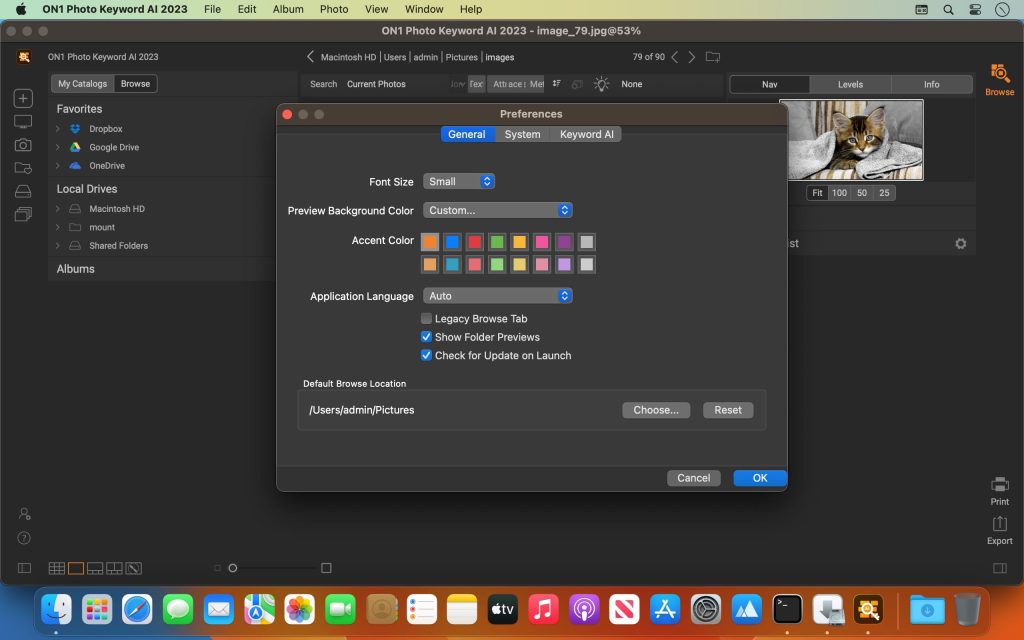Select the blue accent color swatch
The width and height of the screenshot is (1024, 640).
tap(453, 242)
